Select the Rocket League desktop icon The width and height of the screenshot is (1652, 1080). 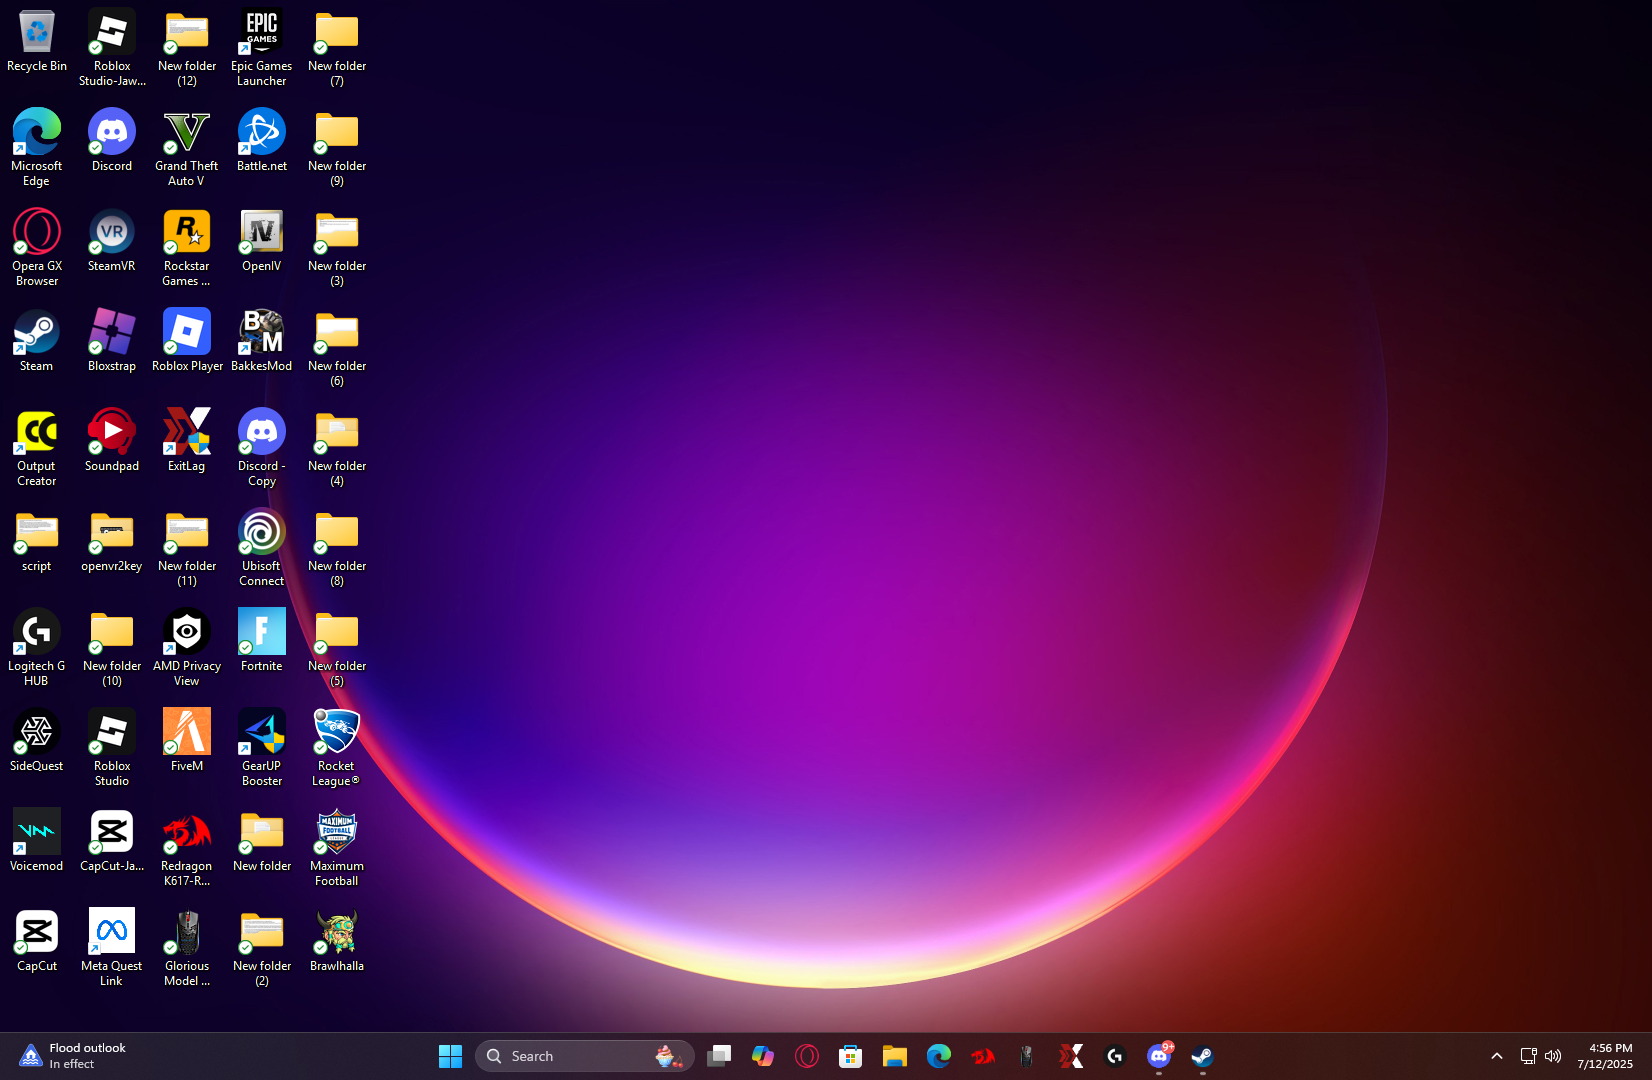pos(337,748)
